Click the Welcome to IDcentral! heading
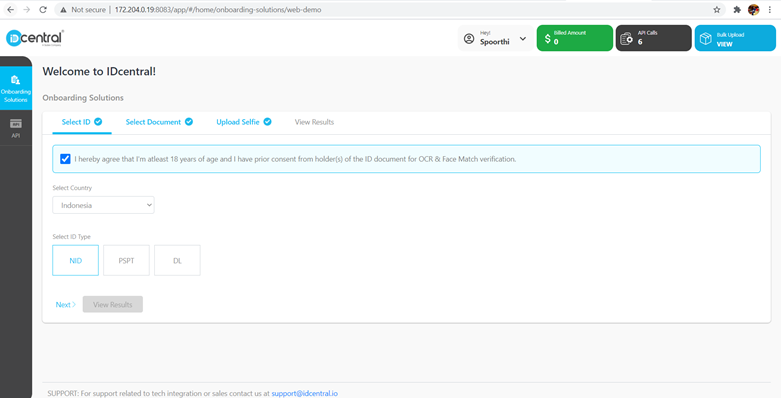This screenshot has height=398, width=781. (99, 71)
